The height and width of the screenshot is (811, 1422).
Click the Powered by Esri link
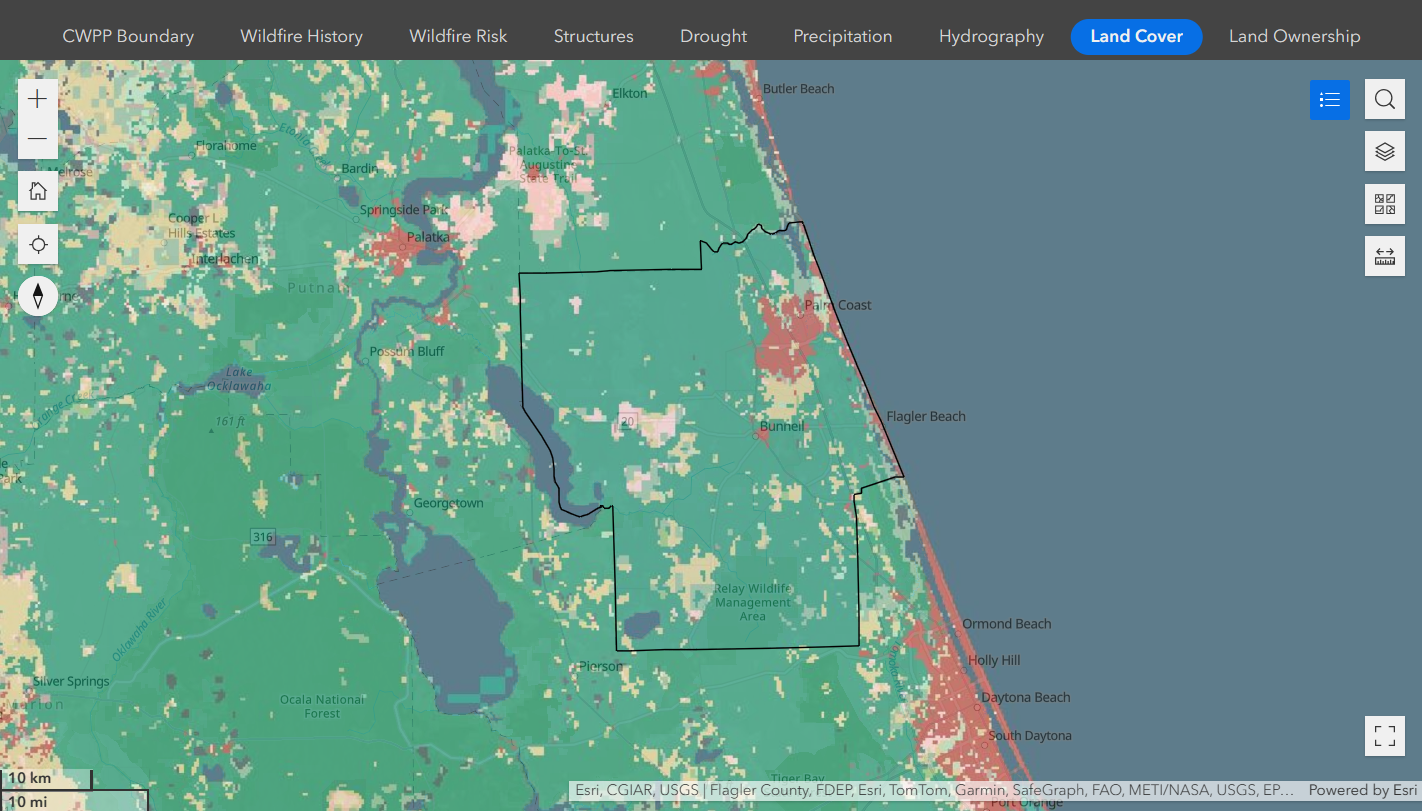point(1362,790)
